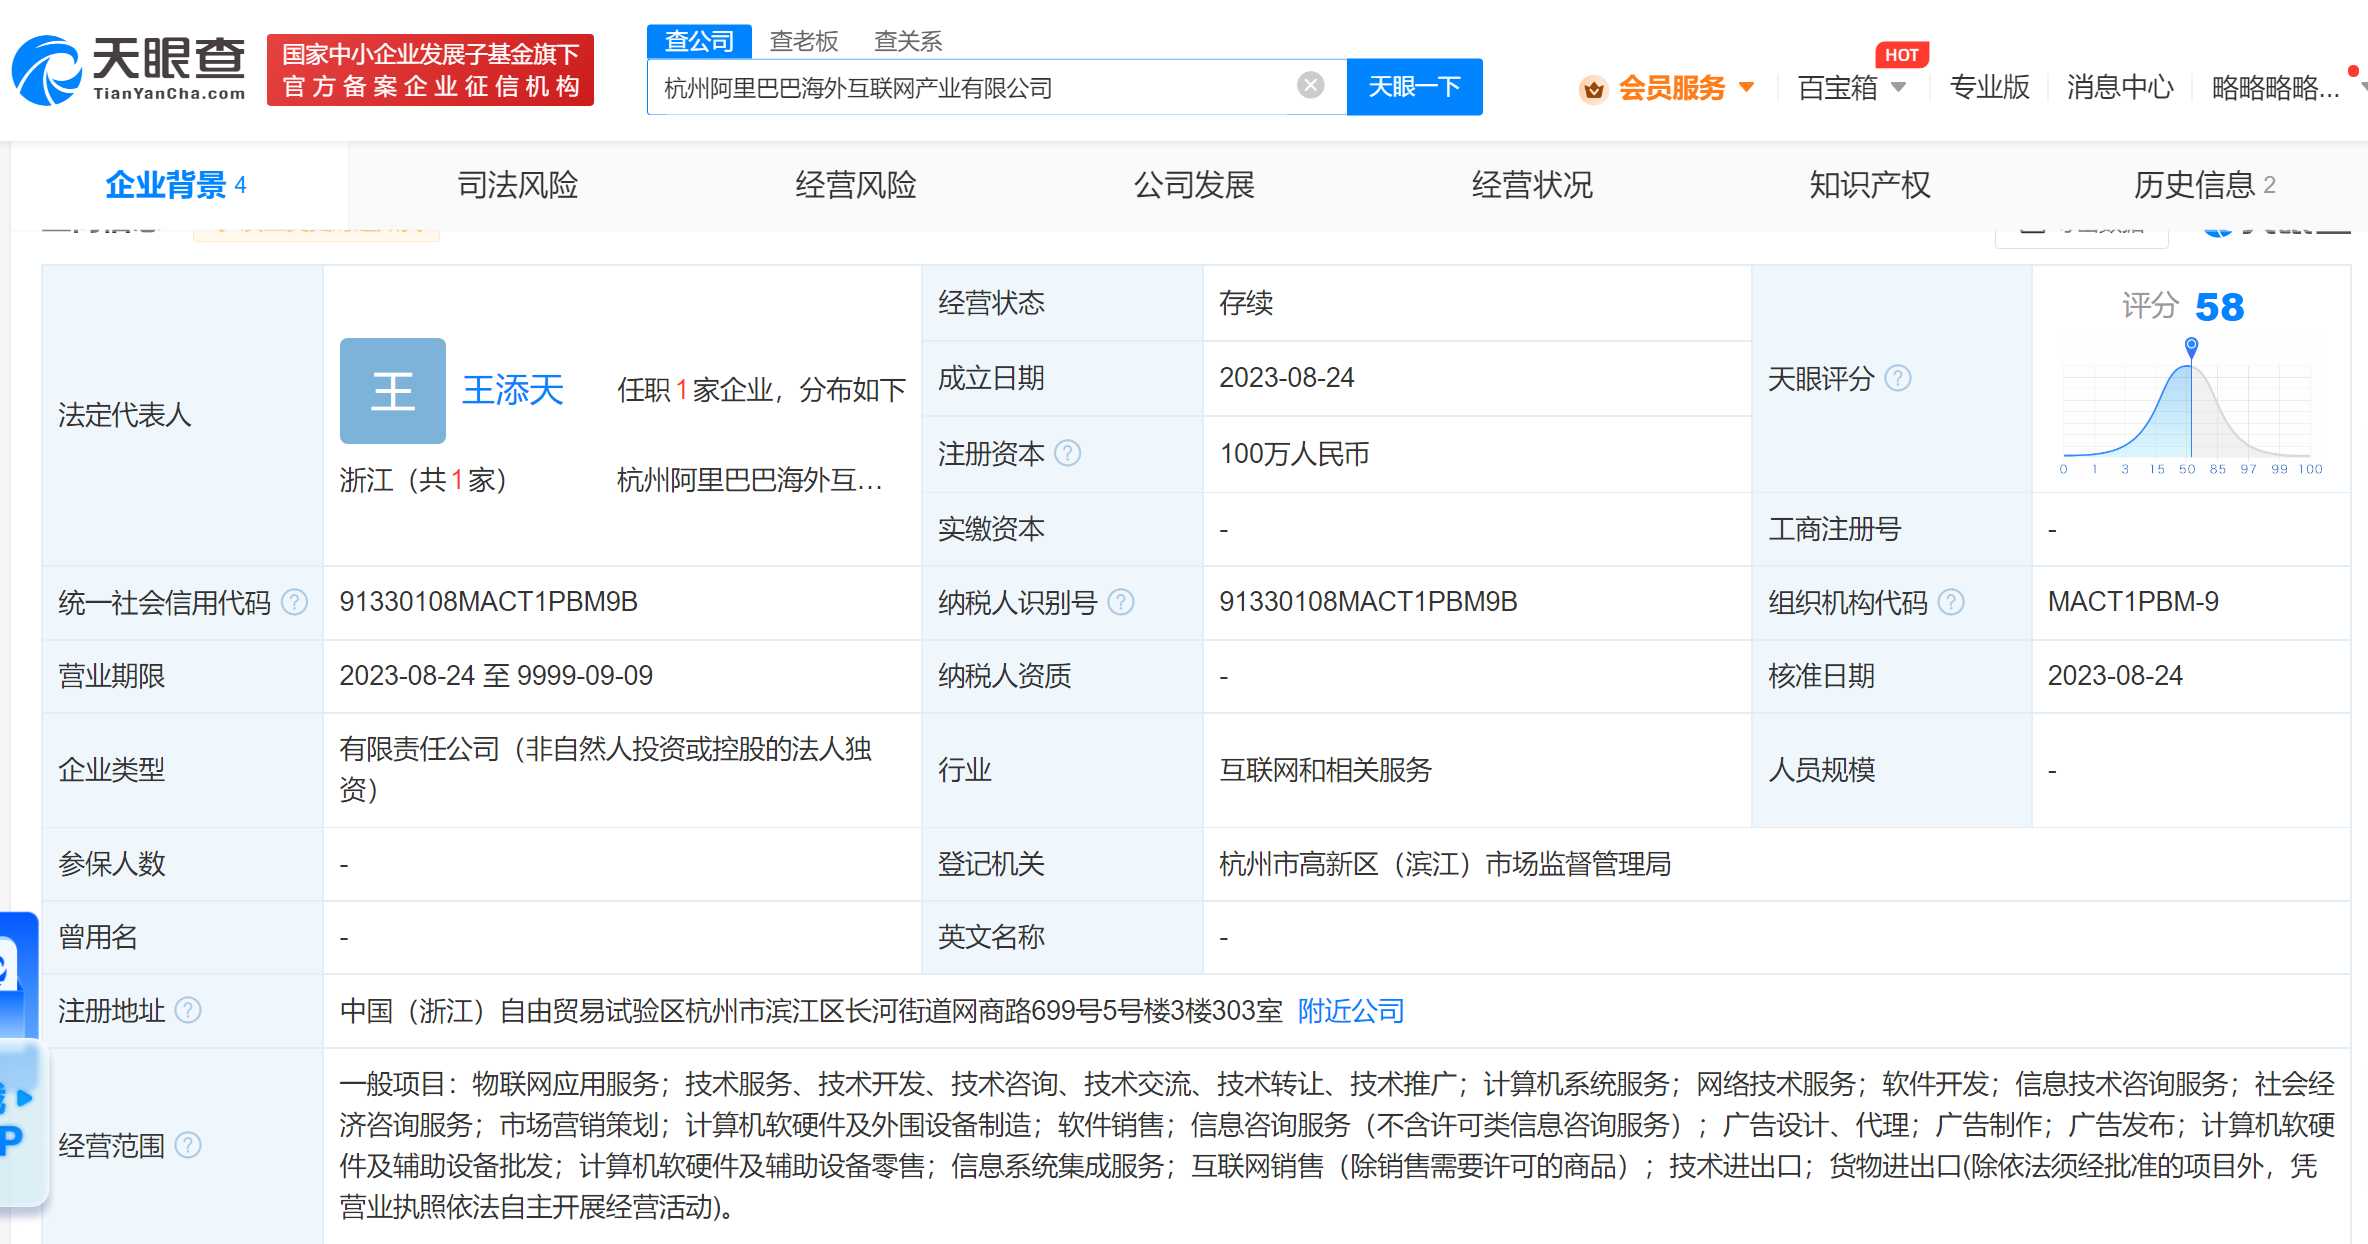
Task: Open help icon next to 纳税人识别号
Action: coord(1121,602)
